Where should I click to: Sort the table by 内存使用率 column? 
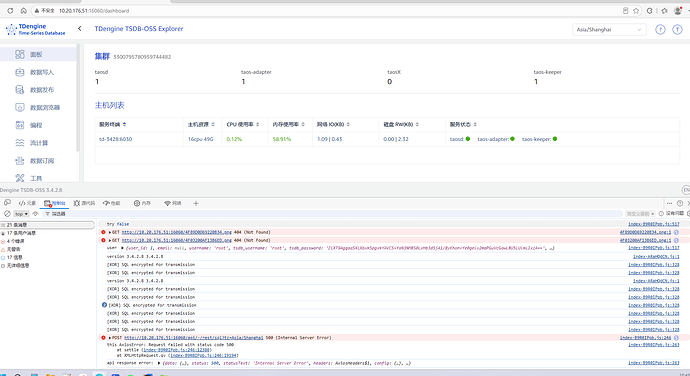pos(289,125)
